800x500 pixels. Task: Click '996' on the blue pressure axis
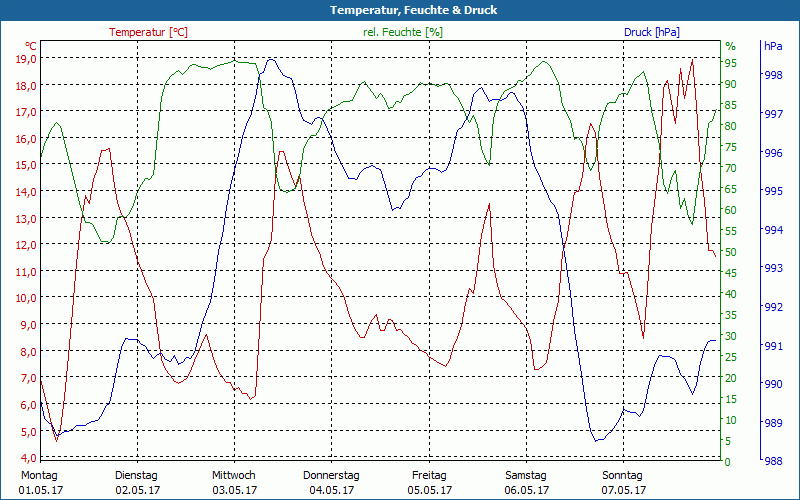pos(773,153)
